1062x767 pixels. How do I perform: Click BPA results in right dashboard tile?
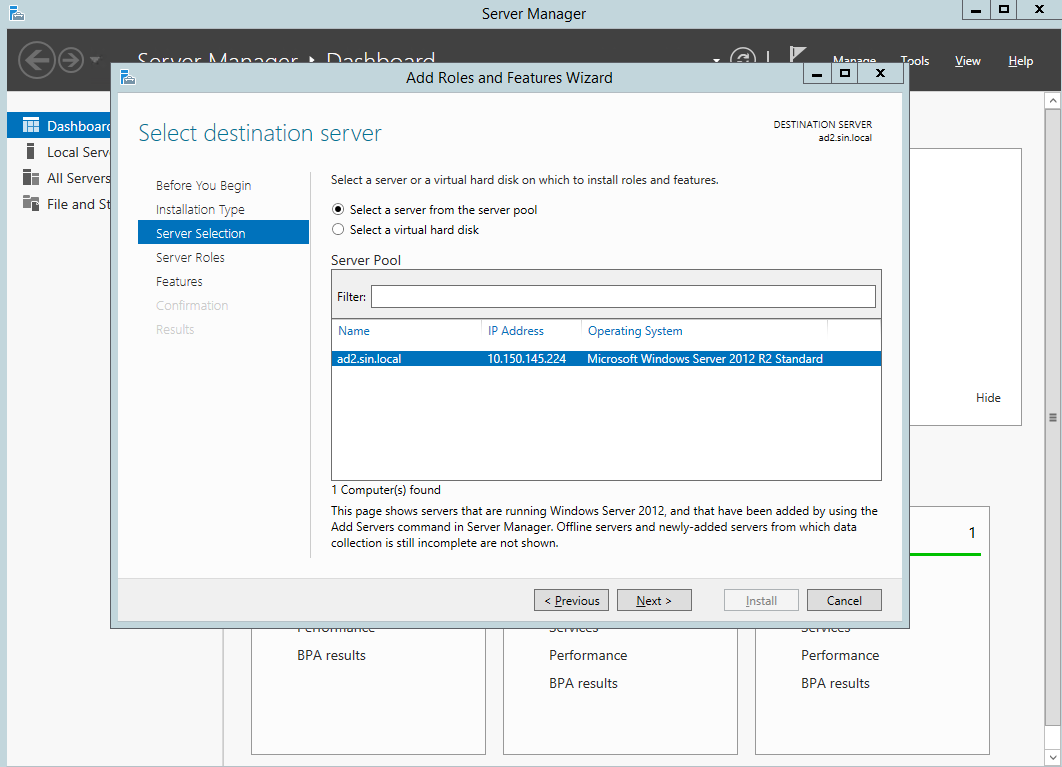(835, 683)
